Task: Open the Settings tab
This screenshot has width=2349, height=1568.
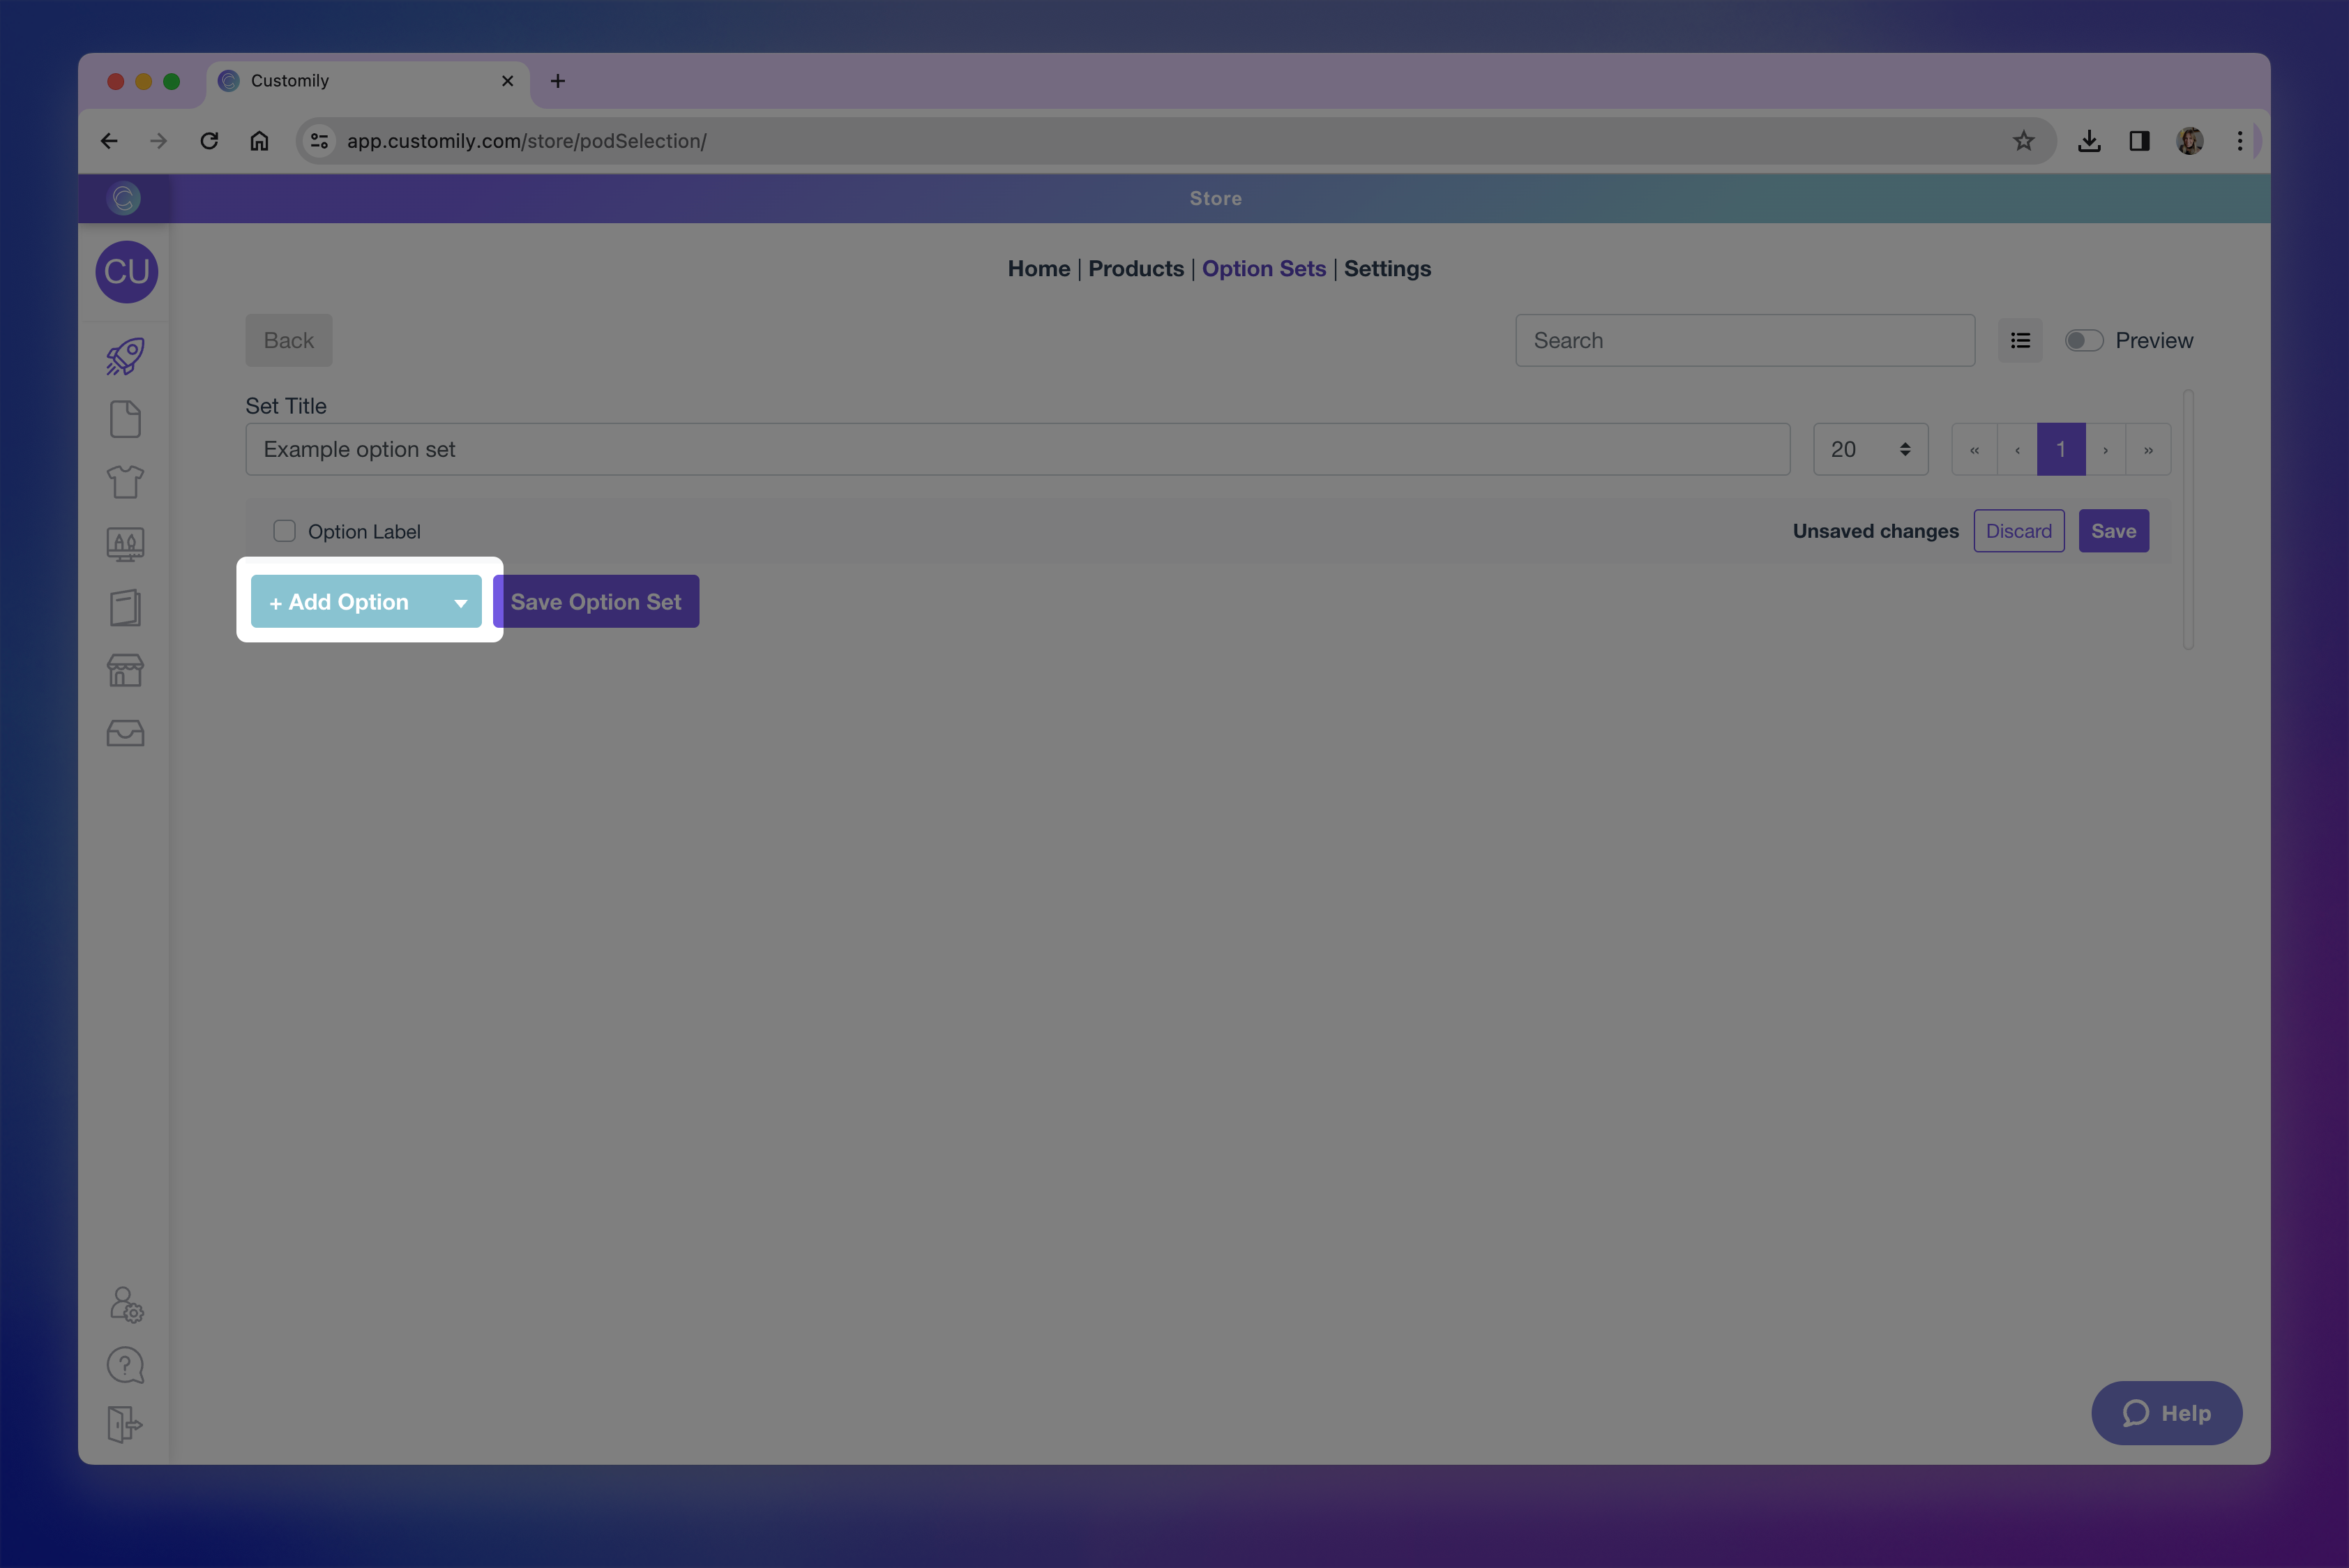Action: tap(1387, 268)
